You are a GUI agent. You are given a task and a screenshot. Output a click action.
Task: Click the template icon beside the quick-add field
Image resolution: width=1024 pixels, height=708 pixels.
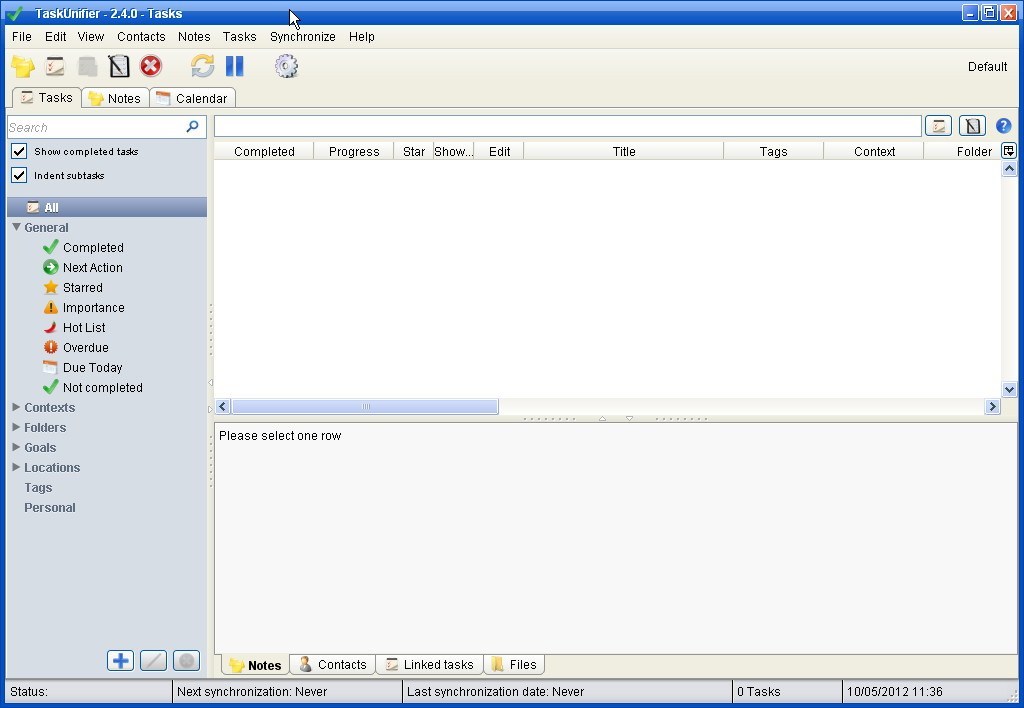(x=972, y=126)
